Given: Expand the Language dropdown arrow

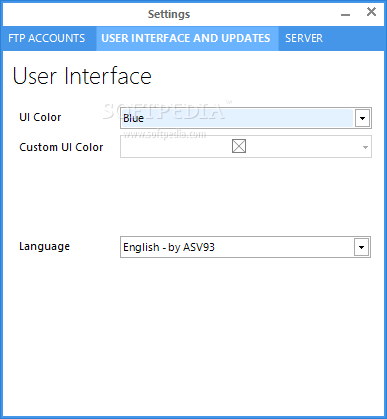Looking at the screenshot, I should [361, 247].
